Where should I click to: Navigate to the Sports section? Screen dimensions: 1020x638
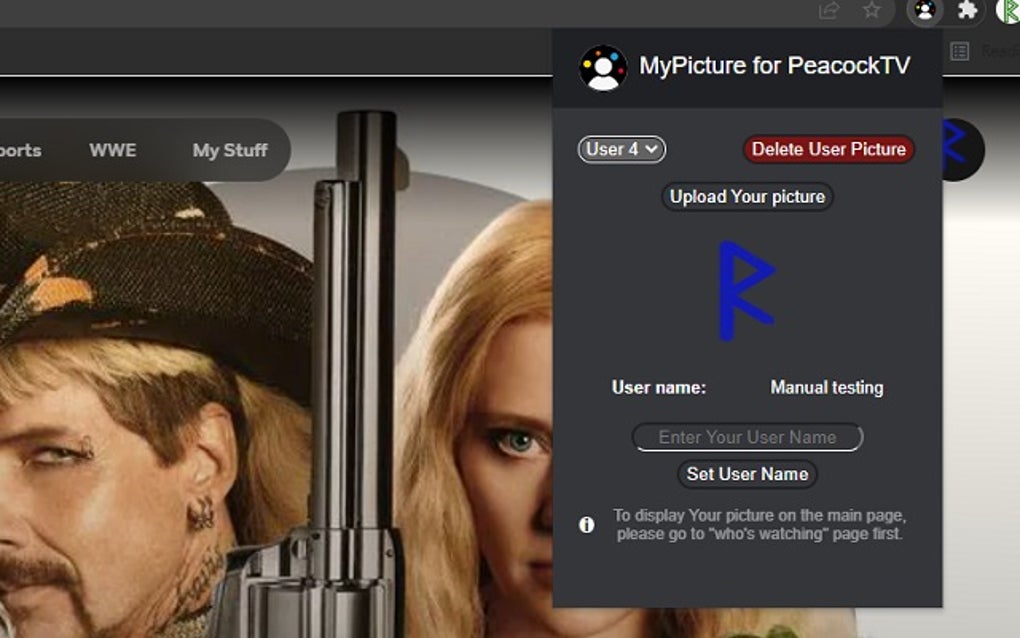[x=18, y=150]
